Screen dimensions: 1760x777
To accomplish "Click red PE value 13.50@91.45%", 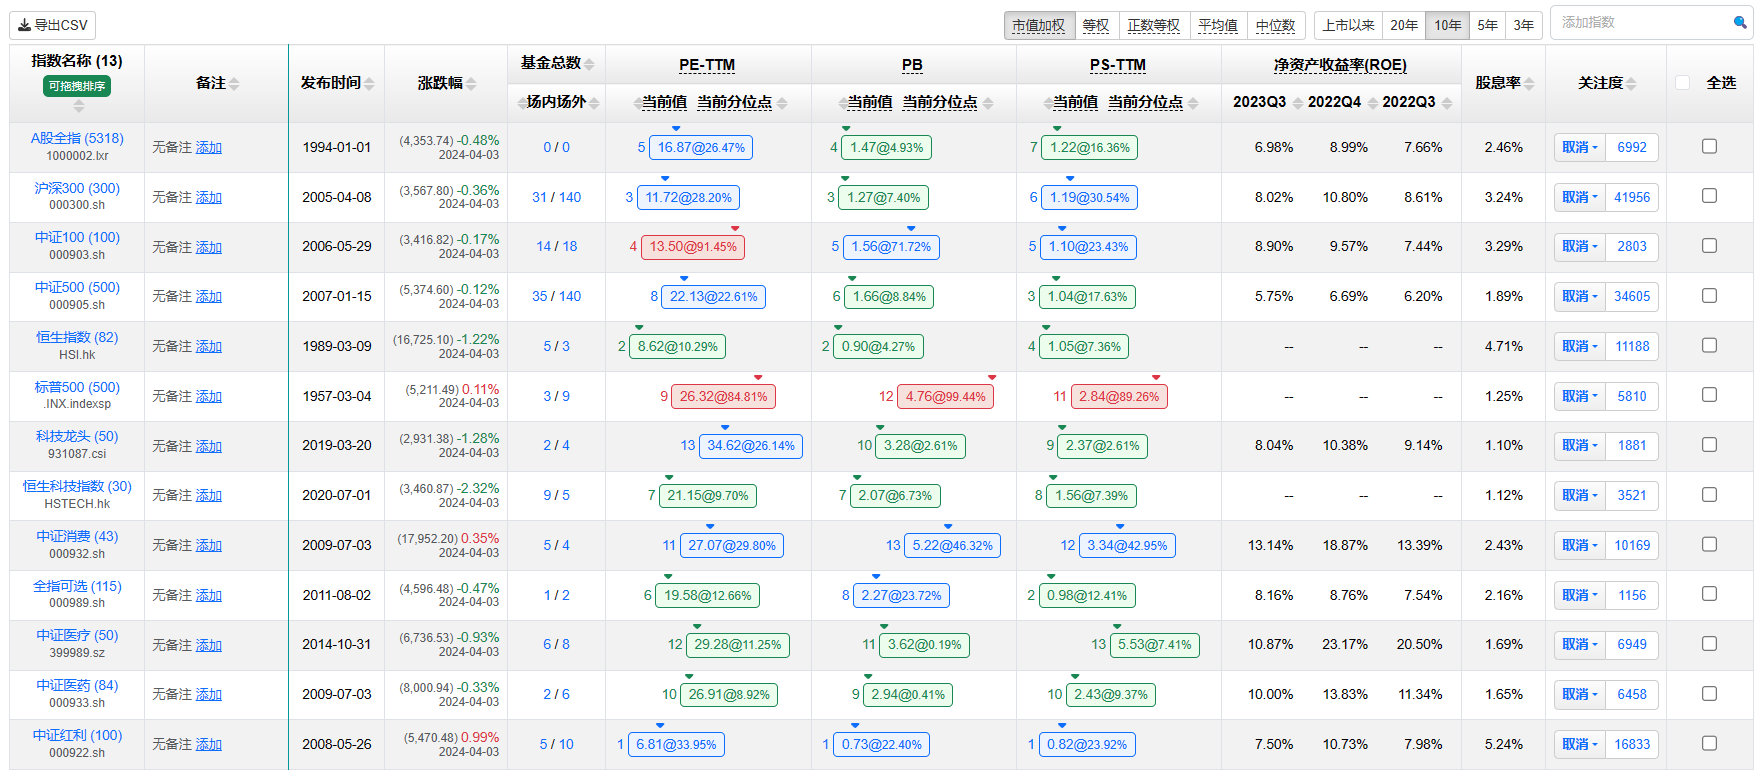I will click(x=693, y=247).
